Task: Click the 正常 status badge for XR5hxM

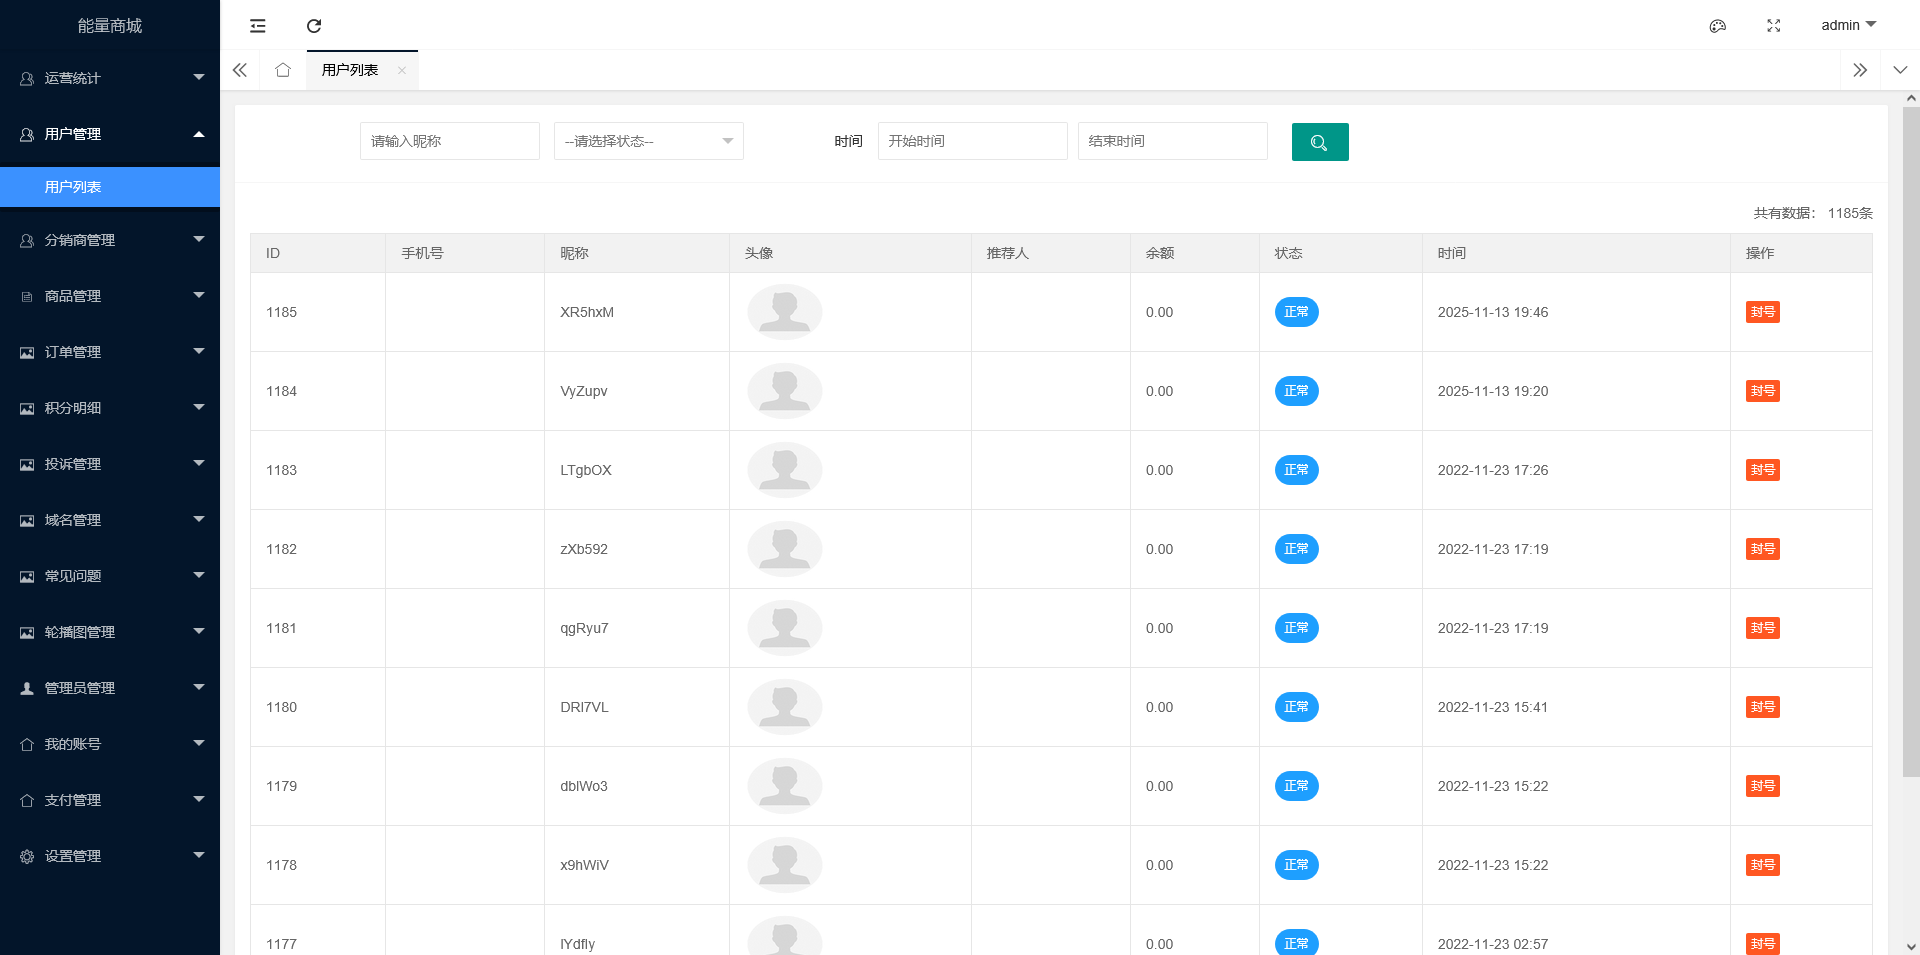Action: click(x=1296, y=312)
